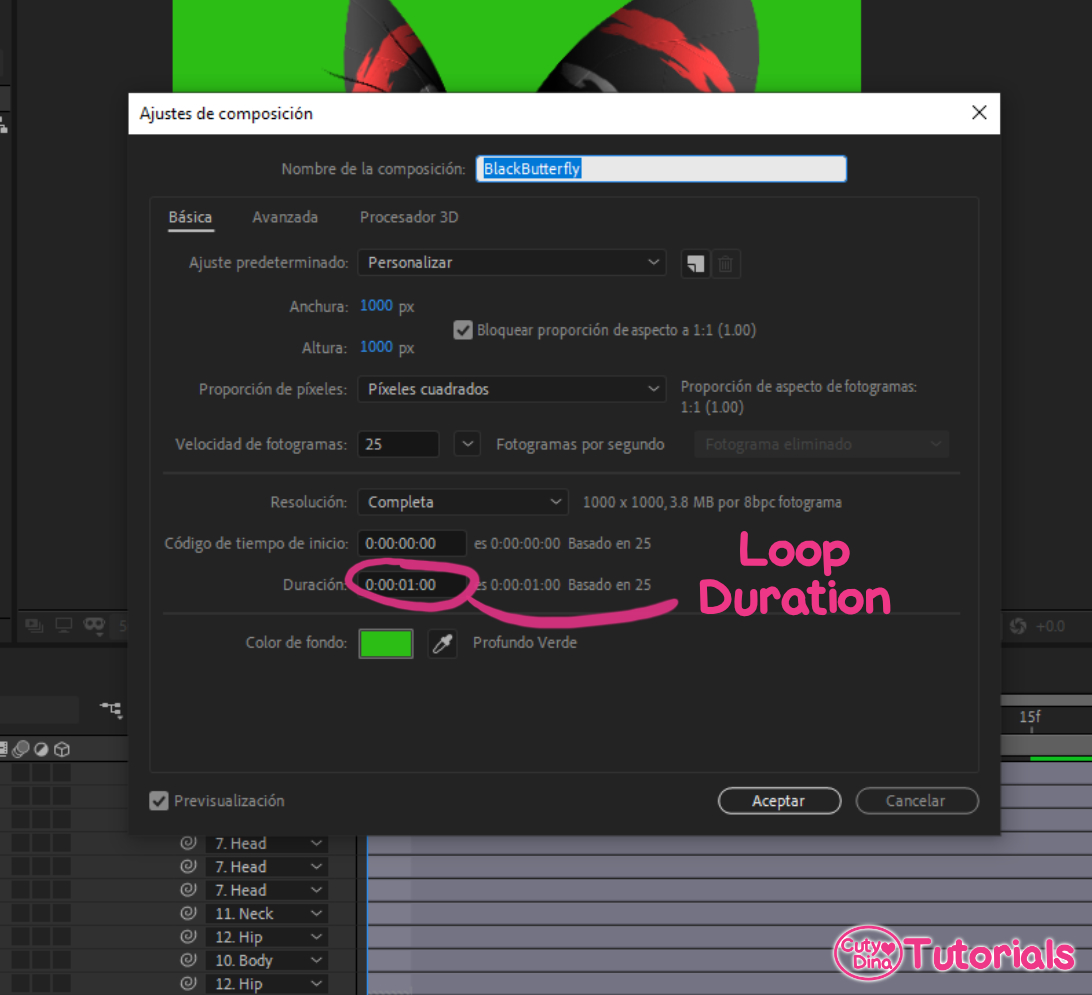Toggle the Shy layers icon in timeline

(20, 748)
